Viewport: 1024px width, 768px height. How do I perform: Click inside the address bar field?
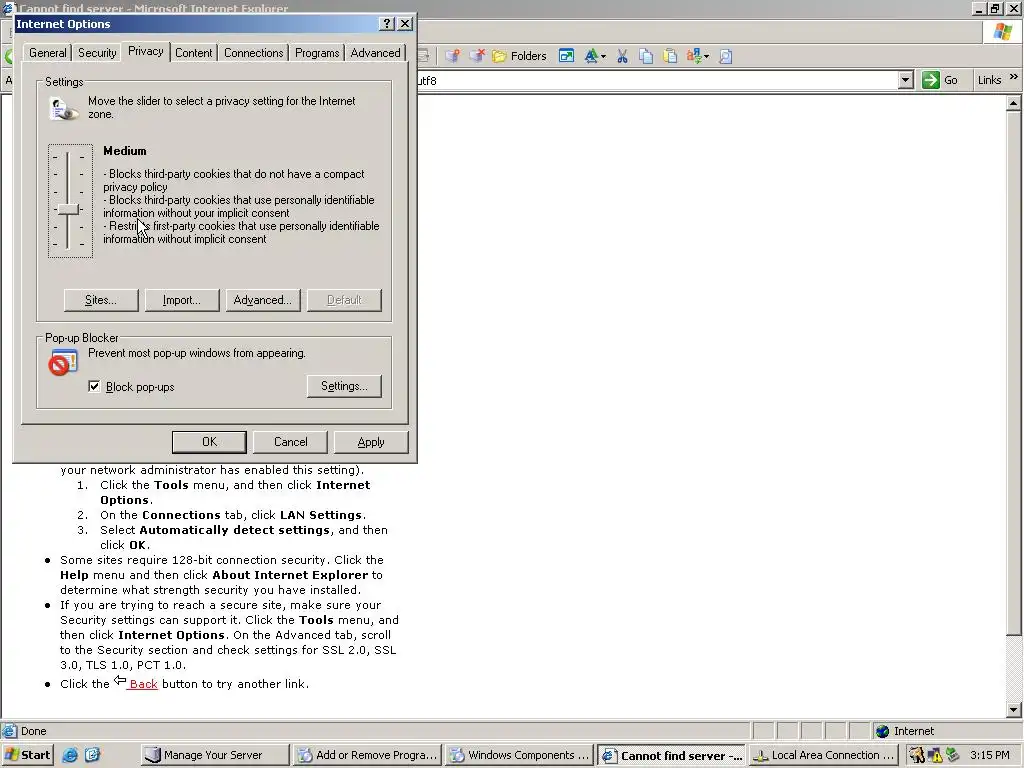click(x=656, y=80)
